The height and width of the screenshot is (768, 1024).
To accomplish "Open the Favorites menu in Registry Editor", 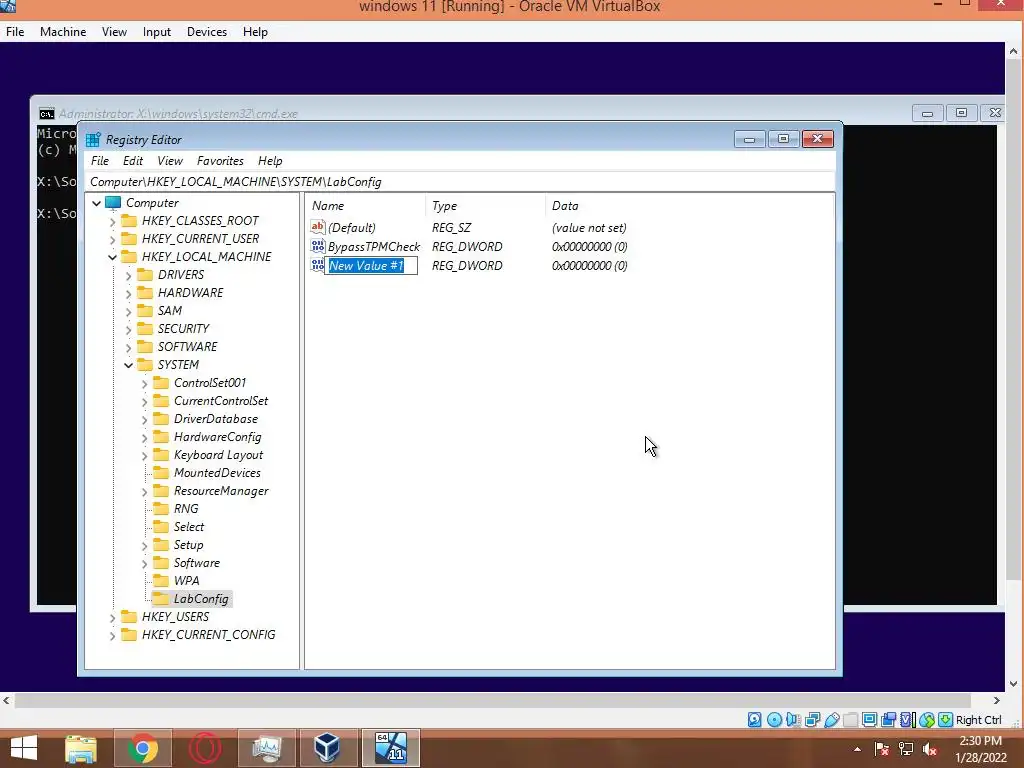I will tap(220, 161).
